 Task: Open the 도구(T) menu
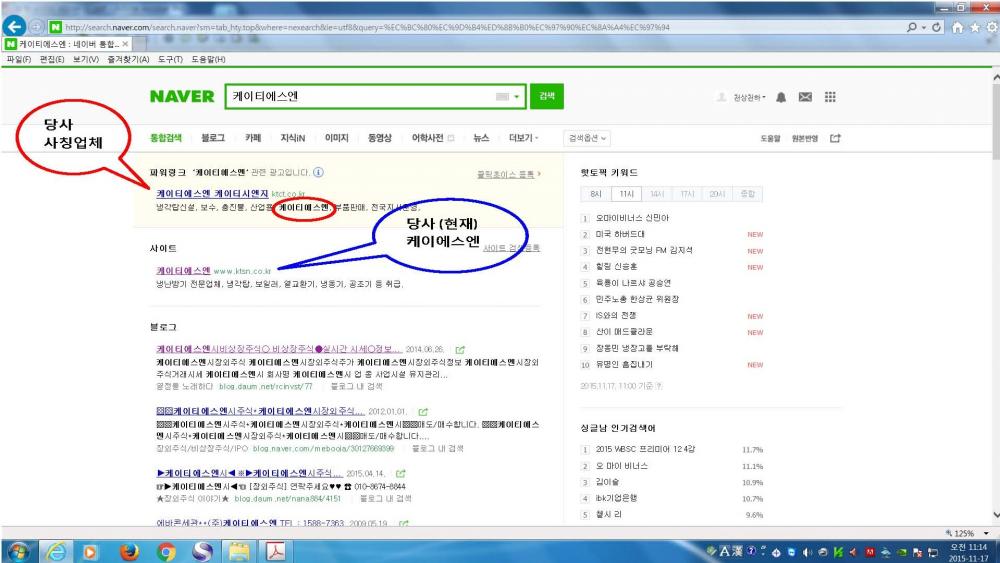(170, 59)
